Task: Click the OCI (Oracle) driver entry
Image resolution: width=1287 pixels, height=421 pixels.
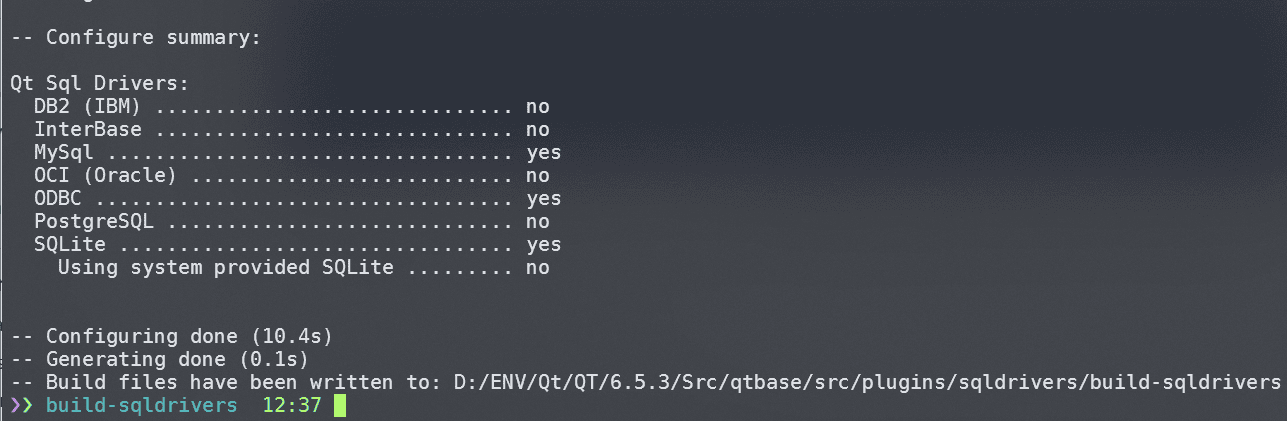Action: pyautogui.click(x=105, y=176)
